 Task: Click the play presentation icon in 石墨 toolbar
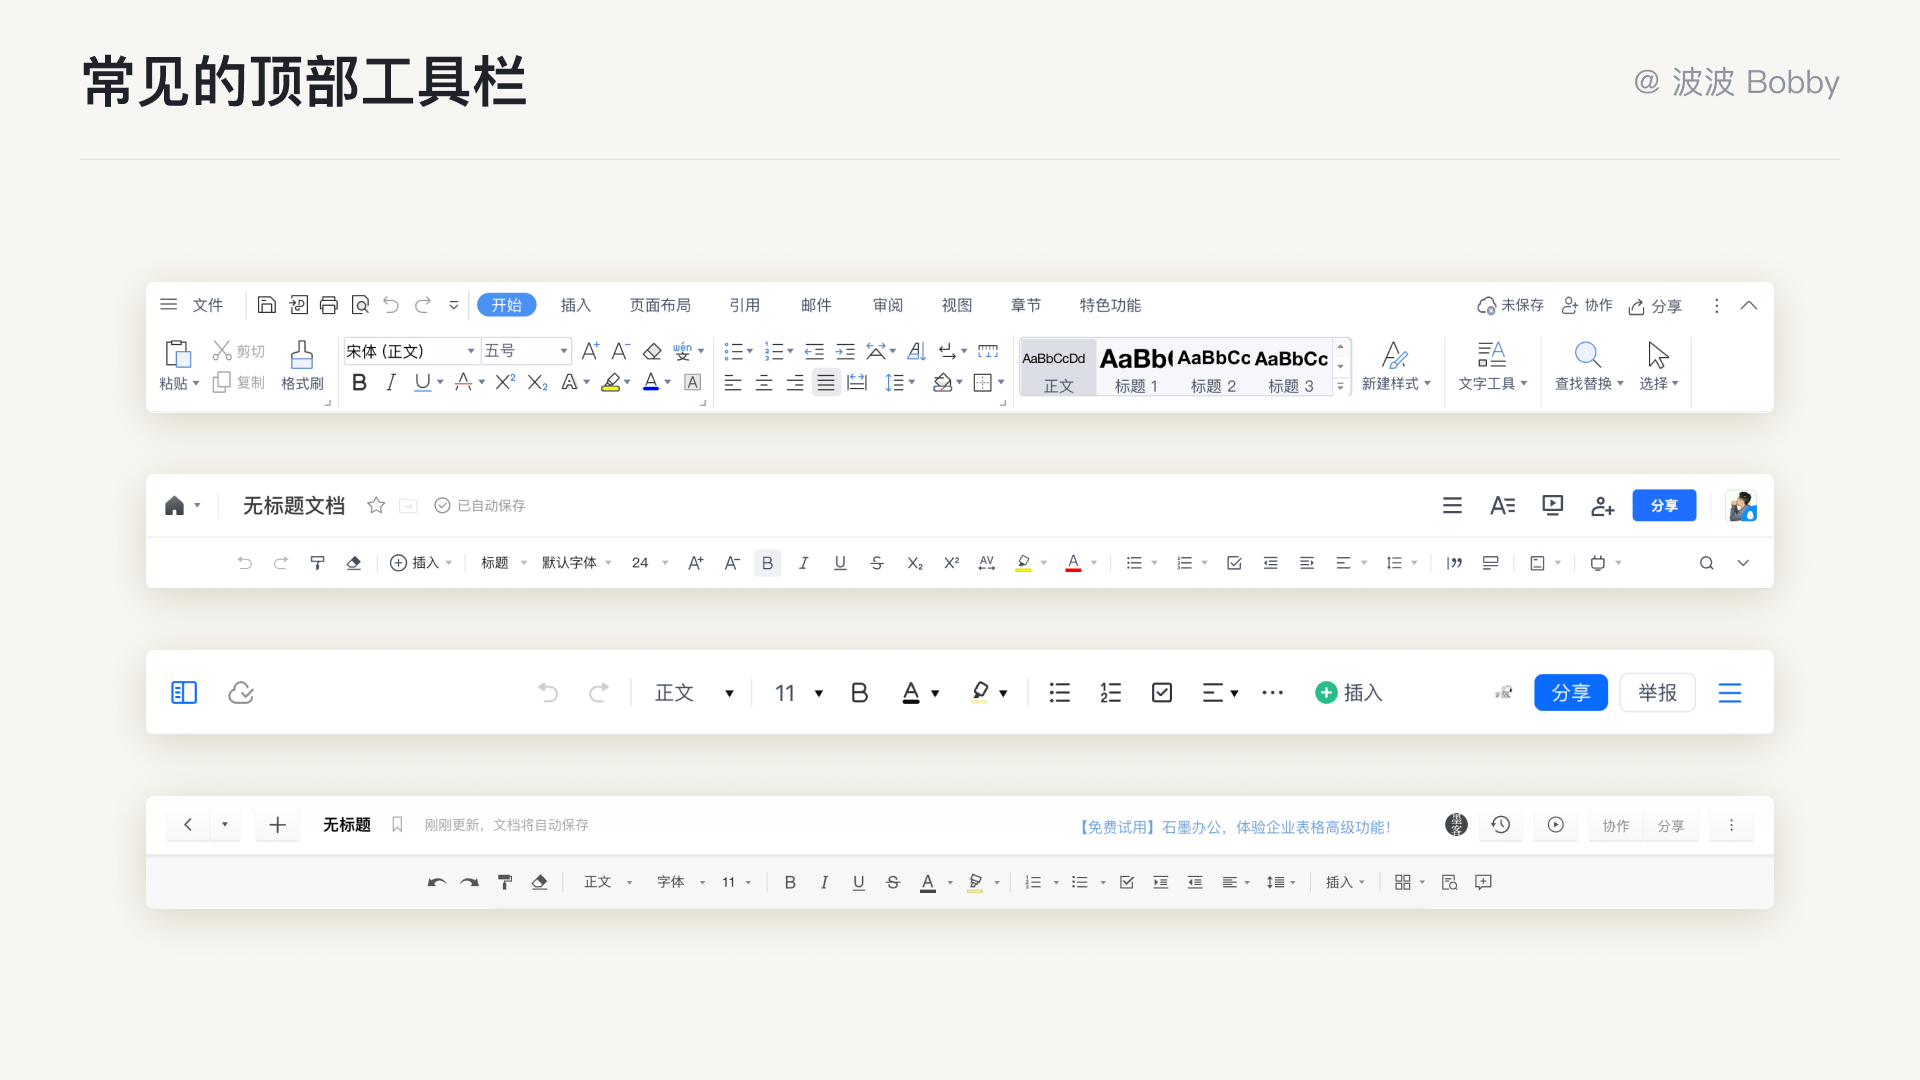coord(1556,825)
